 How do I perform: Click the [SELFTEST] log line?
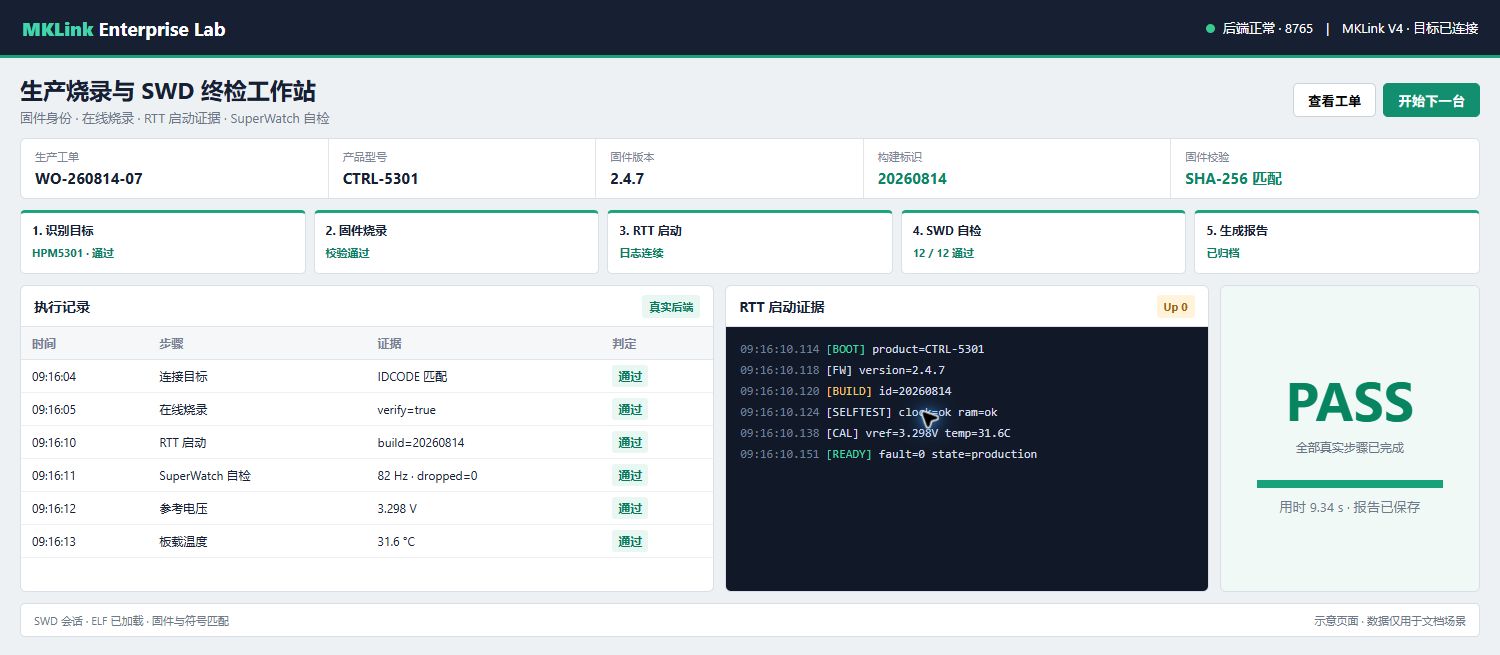pyautogui.click(x=869, y=412)
